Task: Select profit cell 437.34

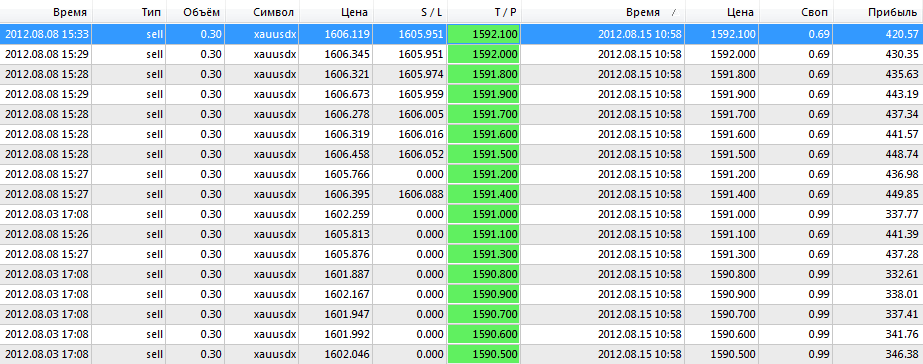Action: pyautogui.click(x=878, y=114)
